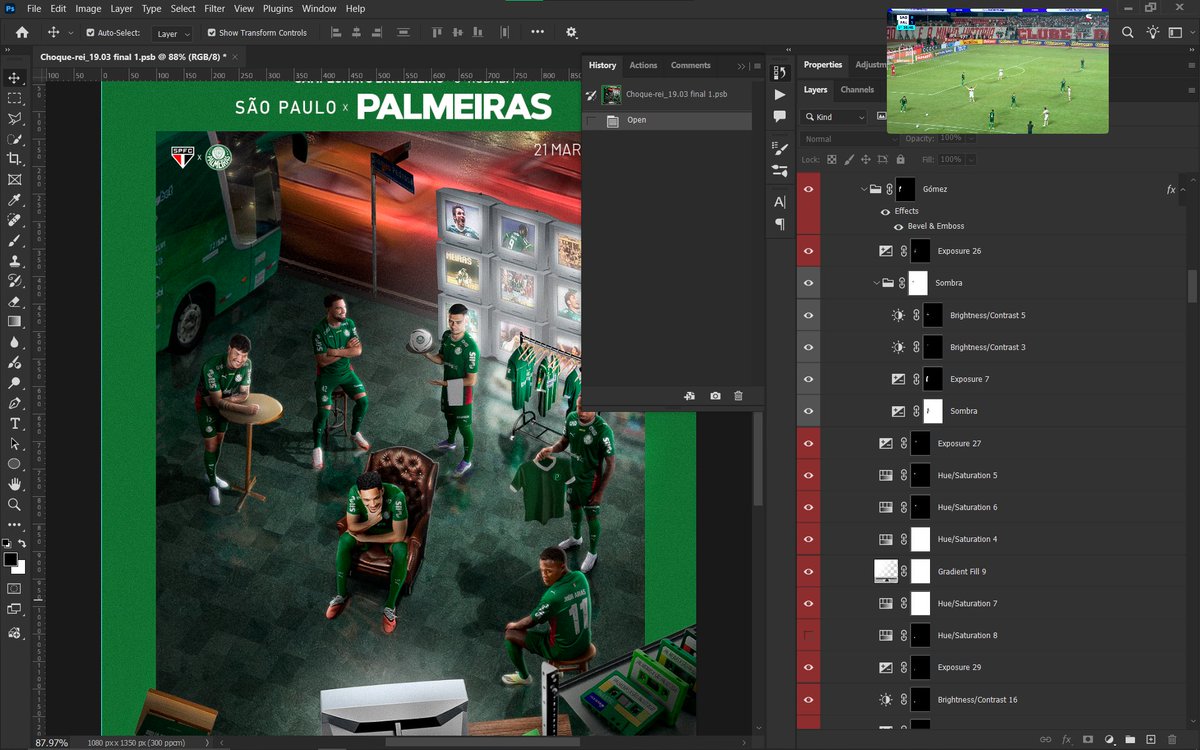Select the Pen tool
The width and height of the screenshot is (1200, 750).
click(x=14, y=403)
